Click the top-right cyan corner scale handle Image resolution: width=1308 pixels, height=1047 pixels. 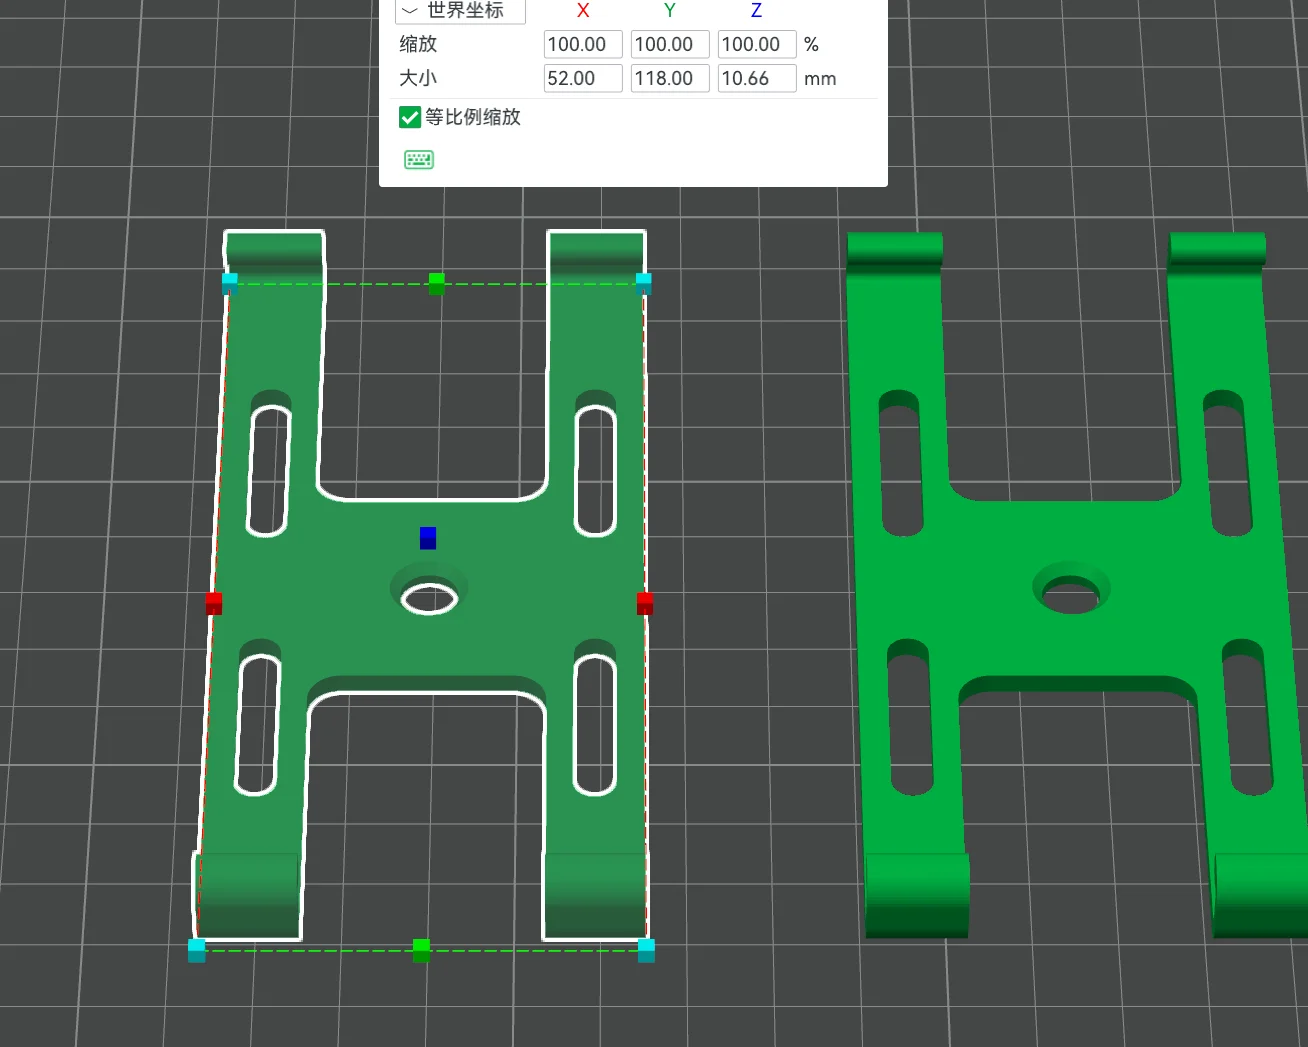coord(643,283)
